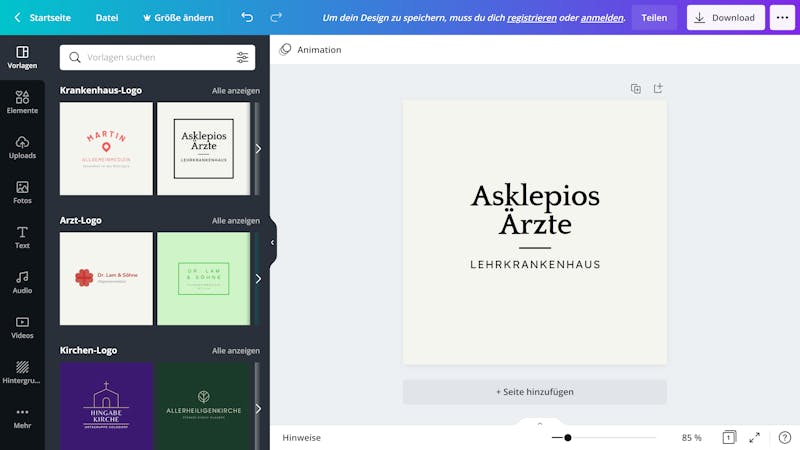Open the Elemente sidebar panel
Image resolution: width=800 pixels, height=450 pixels.
(22, 102)
